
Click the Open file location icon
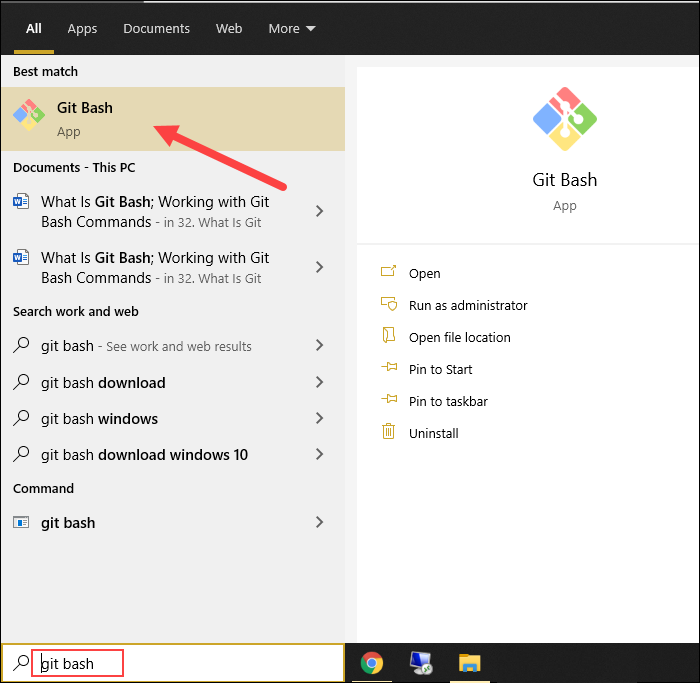tap(389, 337)
